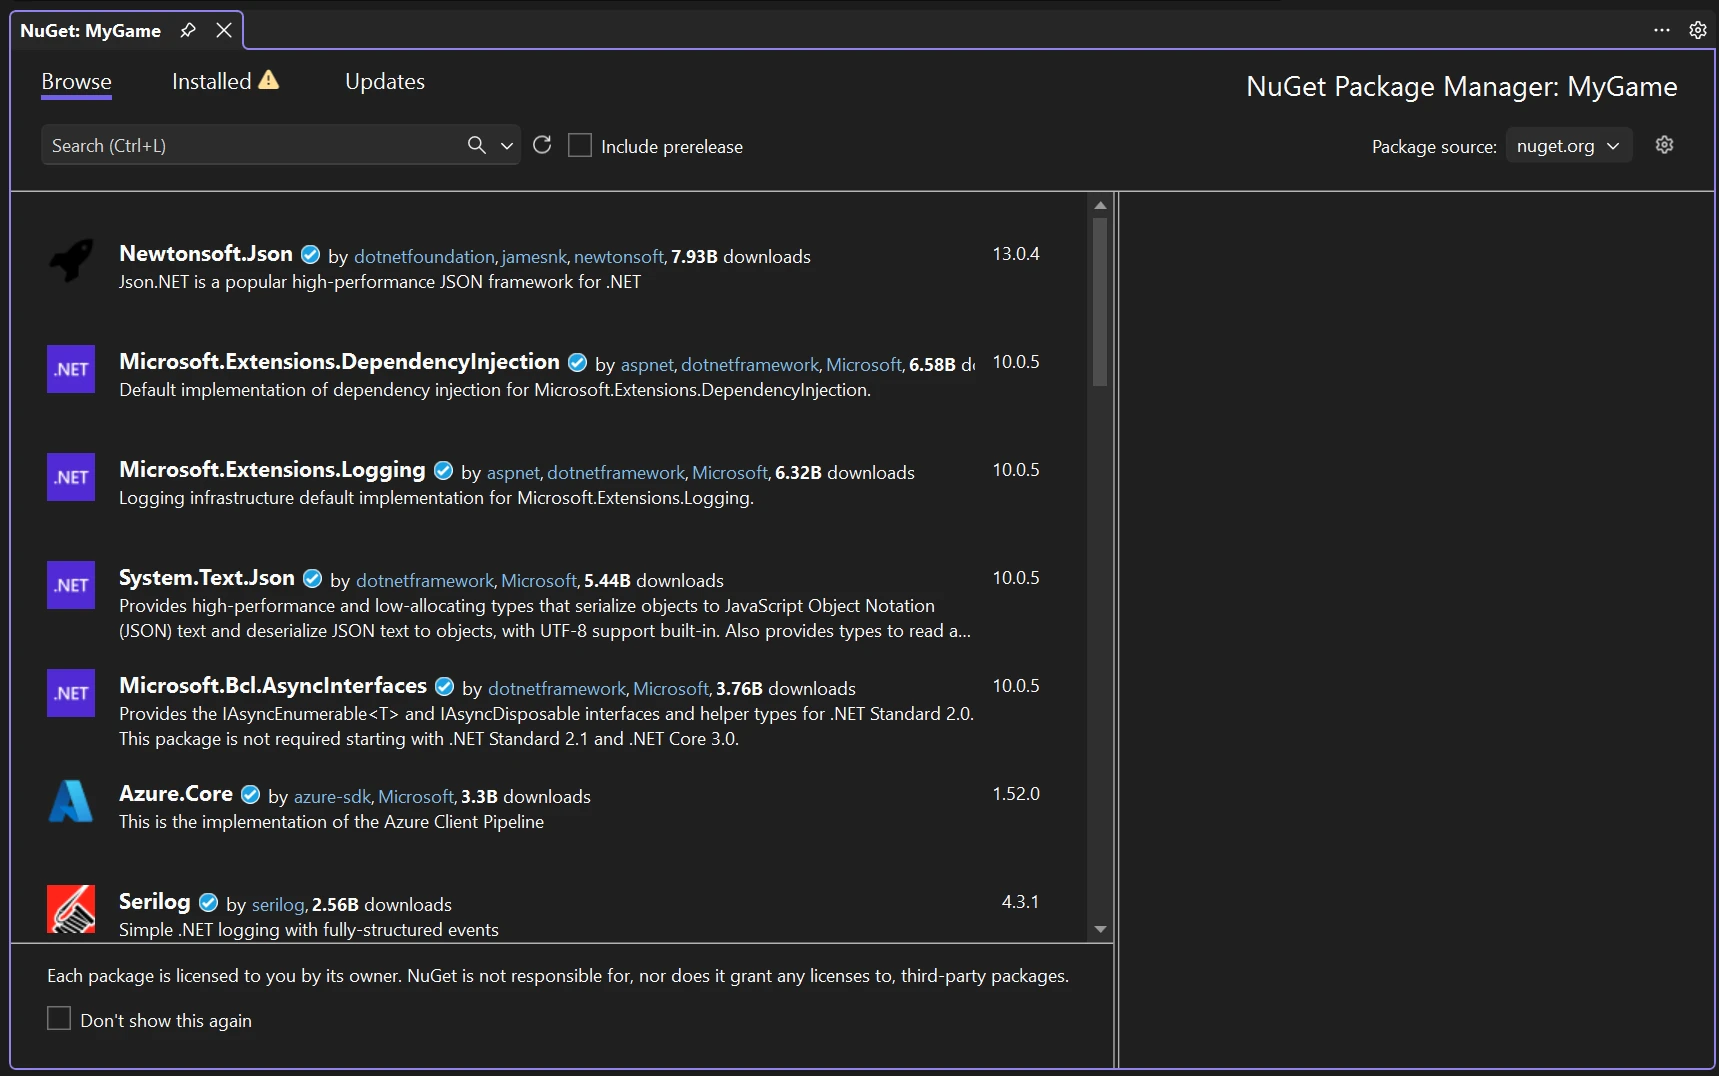Click the package list scroll down arrow
Image resolution: width=1719 pixels, height=1076 pixels.
click(1100, 929)
